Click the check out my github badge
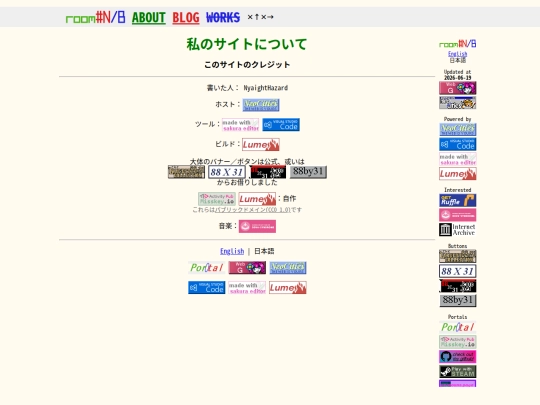Image resolution: width=540 pixels, height=405 pixels. coord(458,357)
